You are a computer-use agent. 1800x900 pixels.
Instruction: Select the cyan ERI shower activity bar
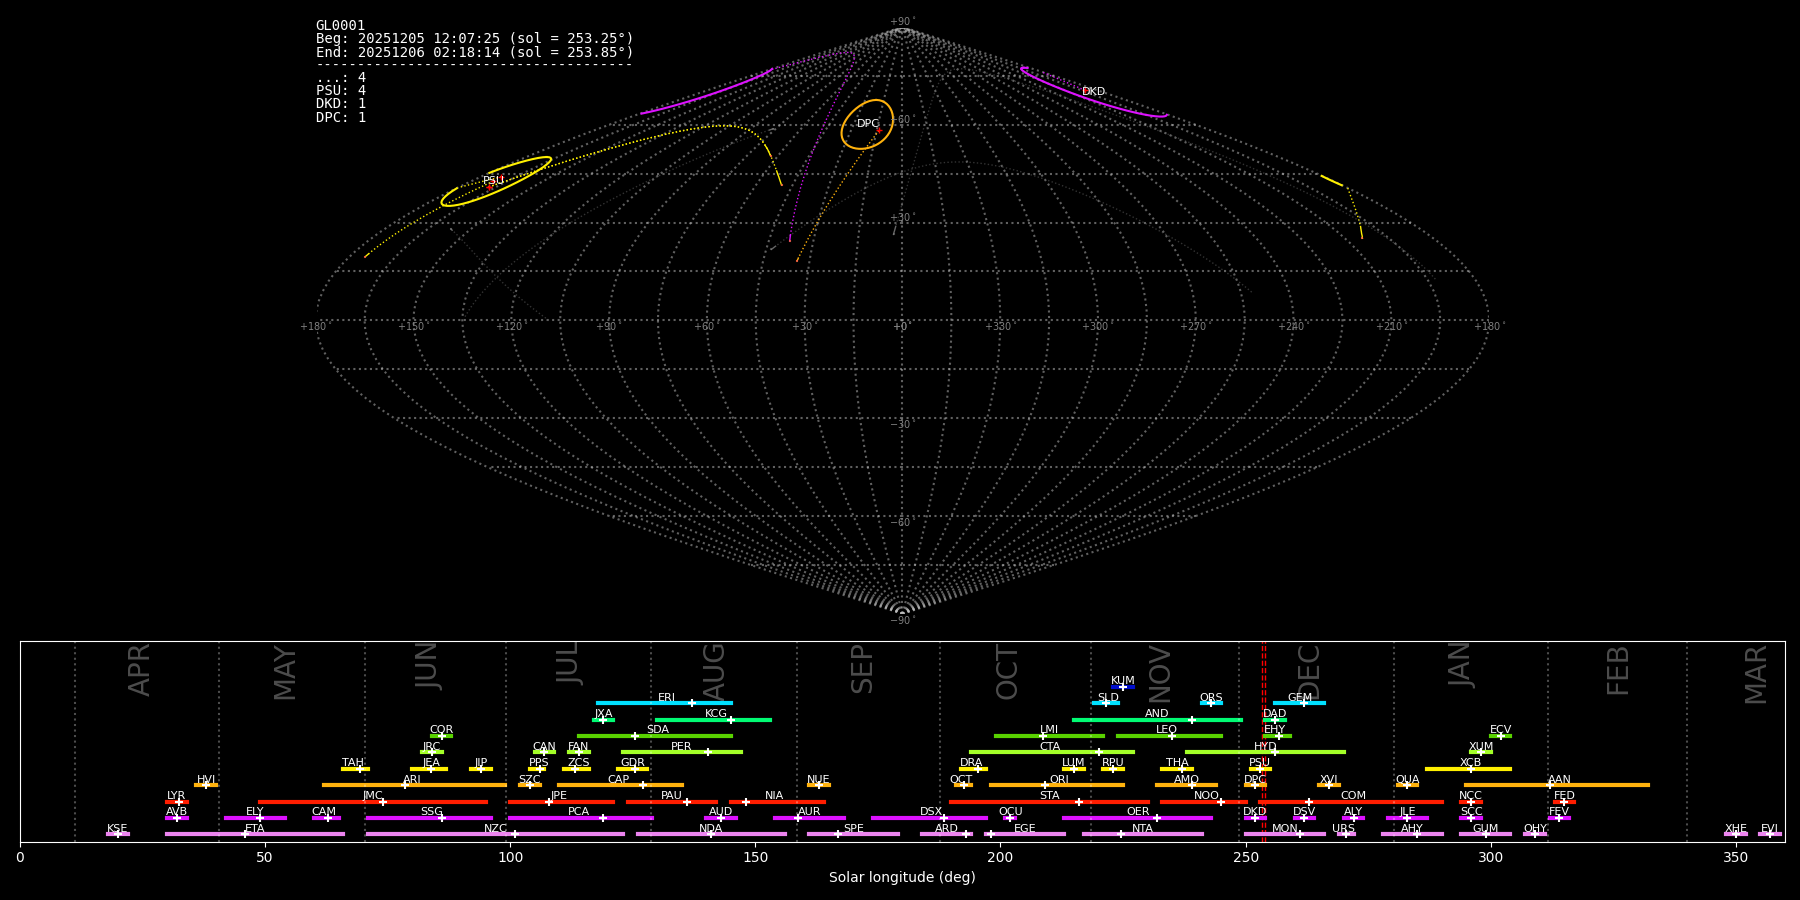(x=640, y=703)
